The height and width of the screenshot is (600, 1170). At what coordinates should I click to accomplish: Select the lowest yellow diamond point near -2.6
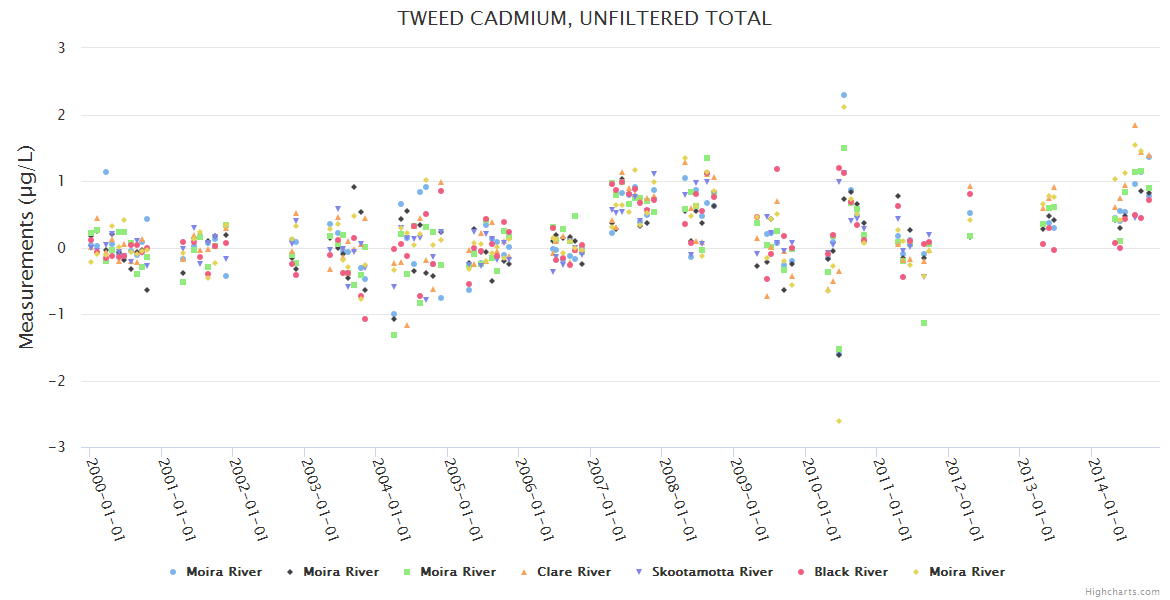[x=839, y=421]
